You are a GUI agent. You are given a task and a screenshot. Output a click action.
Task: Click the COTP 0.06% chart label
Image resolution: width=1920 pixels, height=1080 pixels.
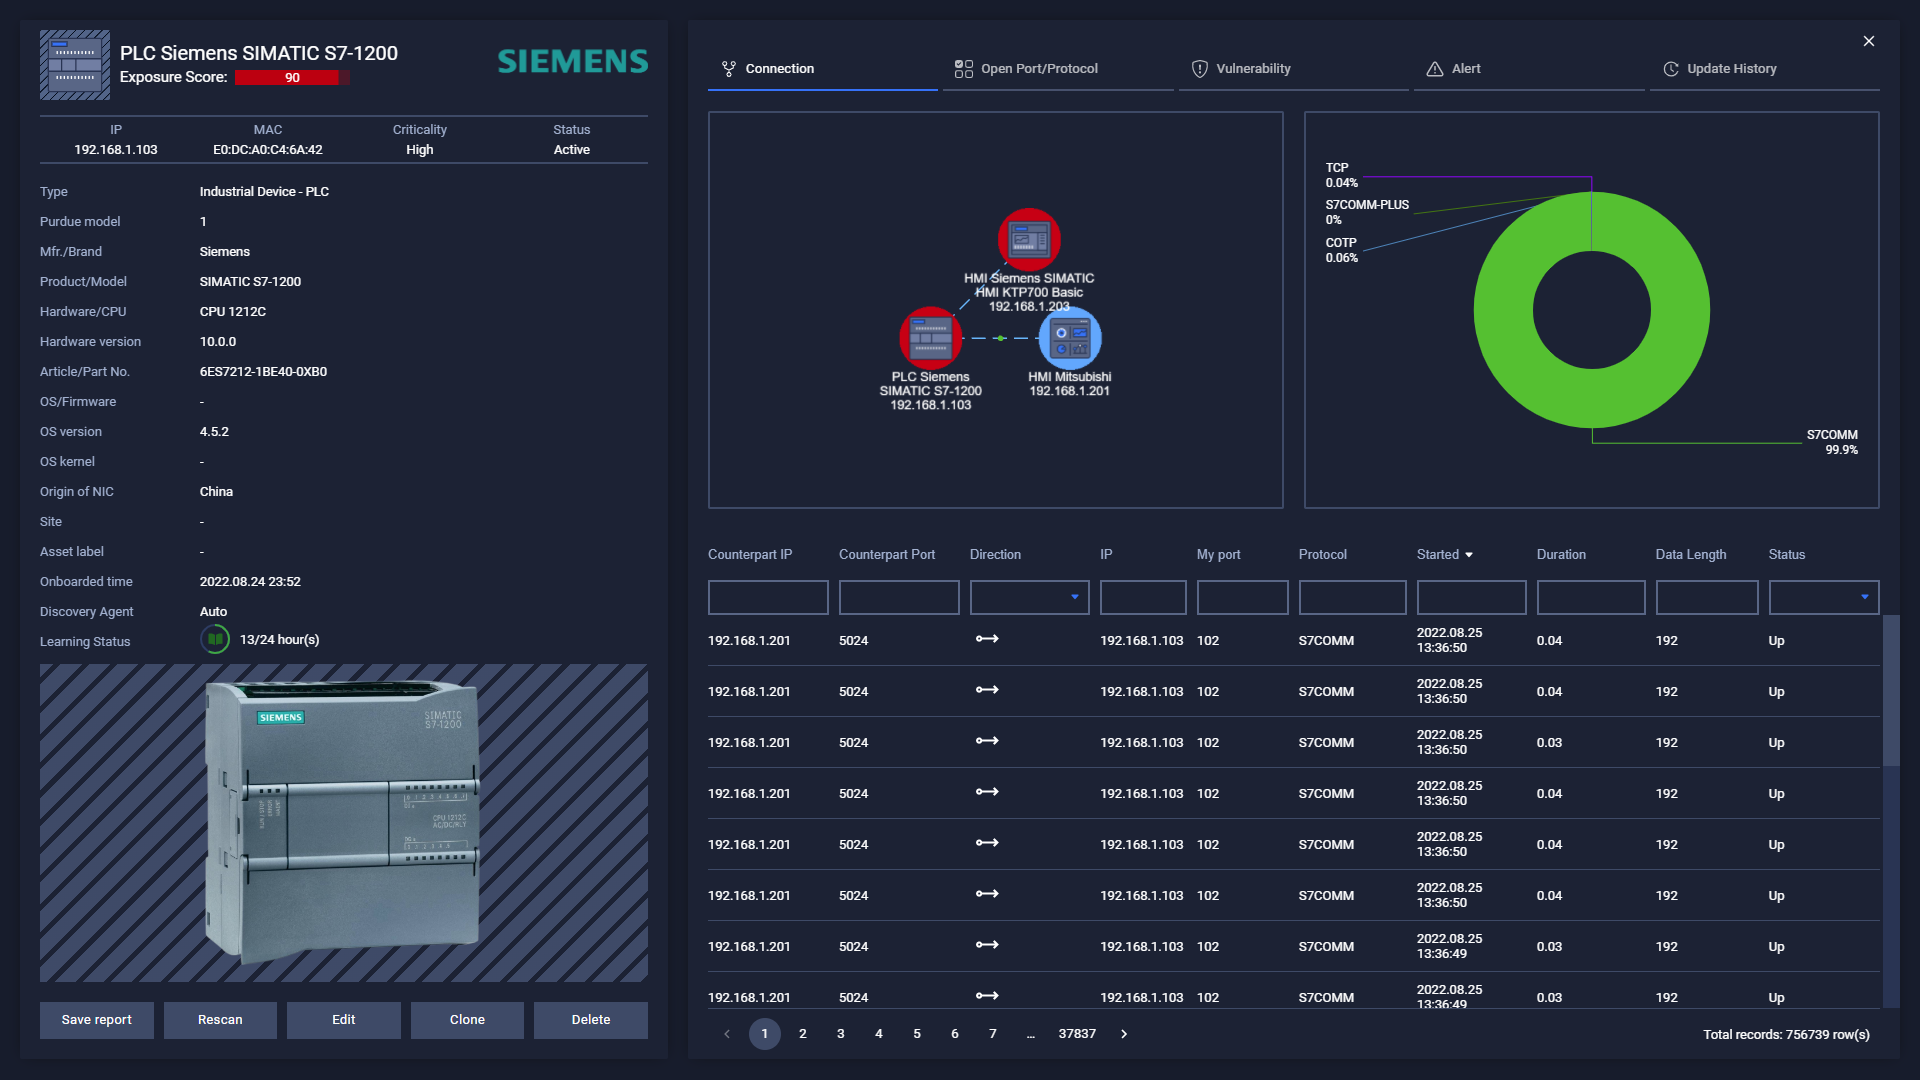point(1342,250)
